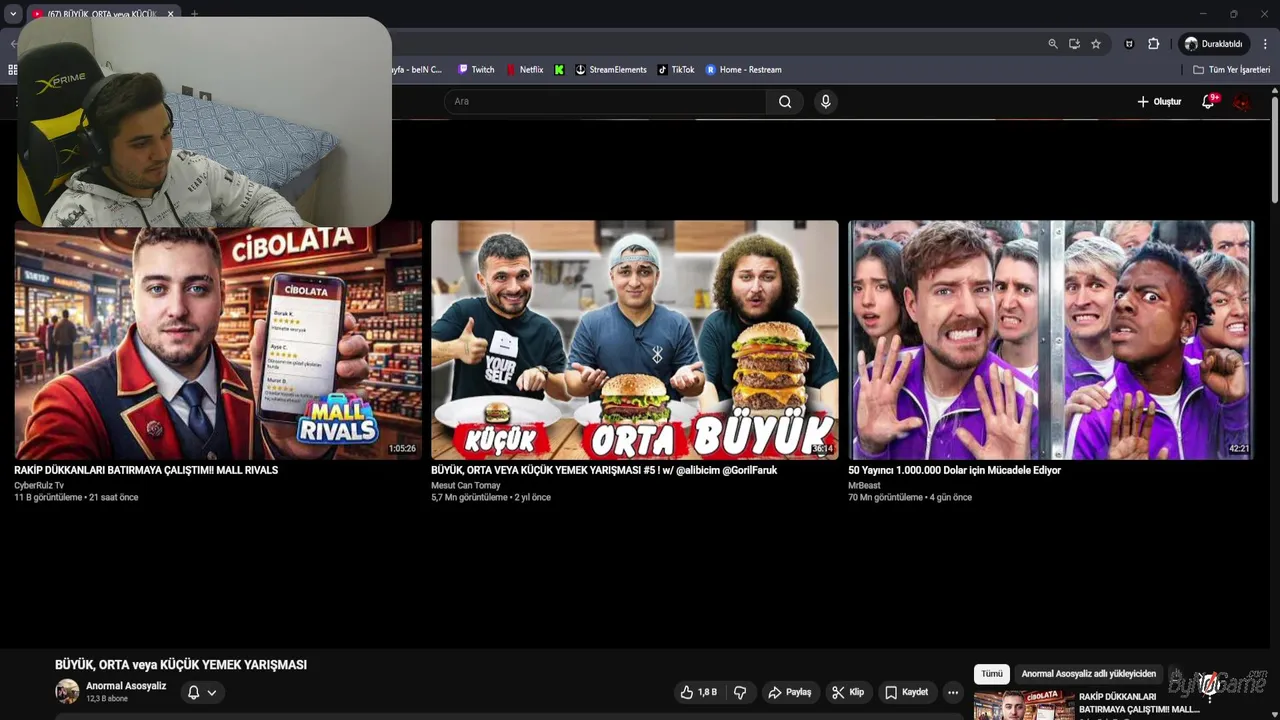Click the YouTube search magnifier button

pyautogui.click(x=785, y=101)
